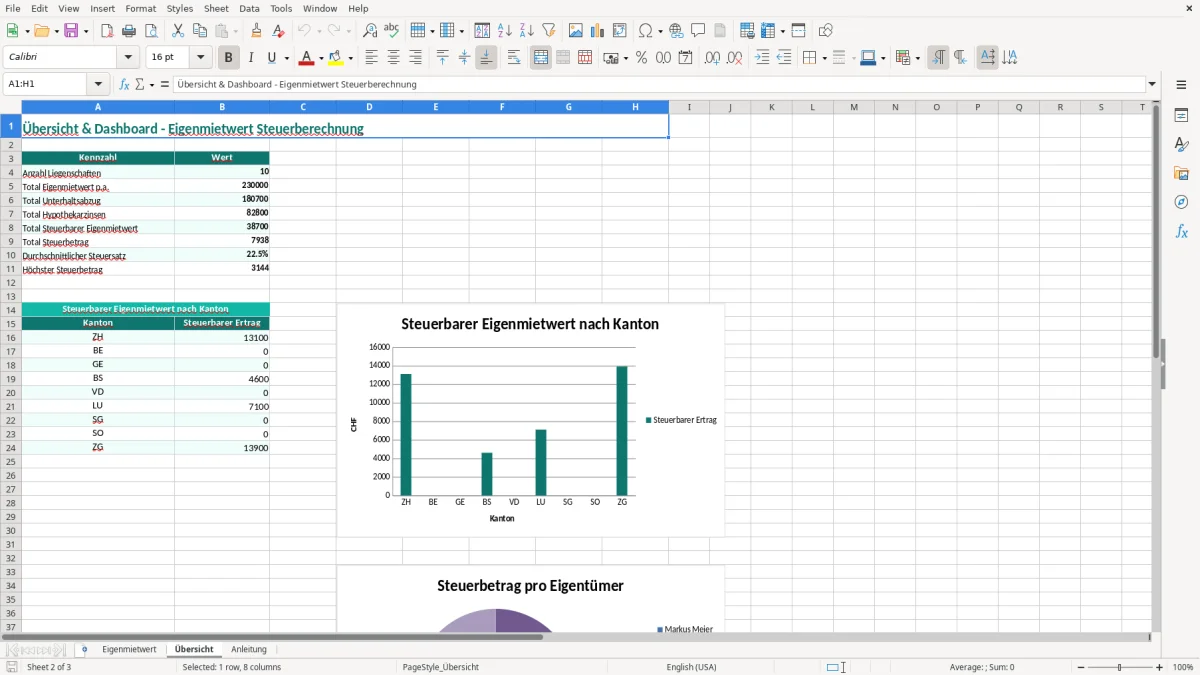The image size is (1200, 675).
Task: Click the Cut scissors icon
Action: tap(178, 31)
